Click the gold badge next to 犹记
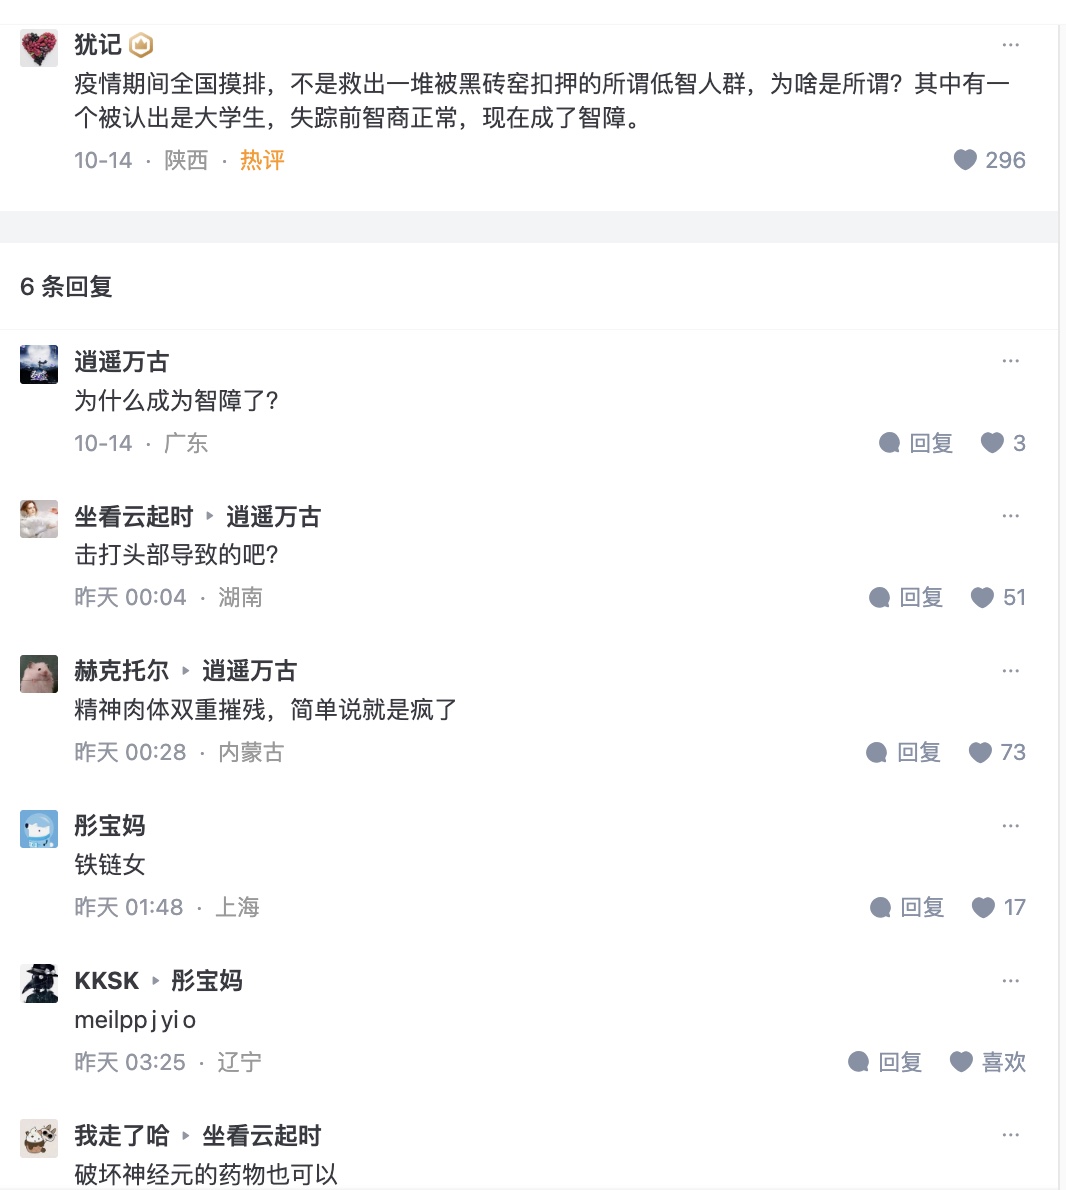 pyautogui.click(x=141, y=45)
